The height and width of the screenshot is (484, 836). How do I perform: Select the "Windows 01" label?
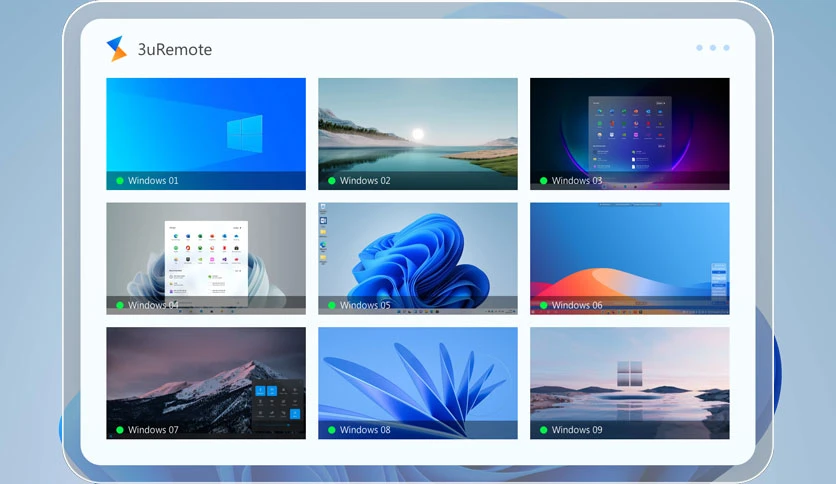153,181
